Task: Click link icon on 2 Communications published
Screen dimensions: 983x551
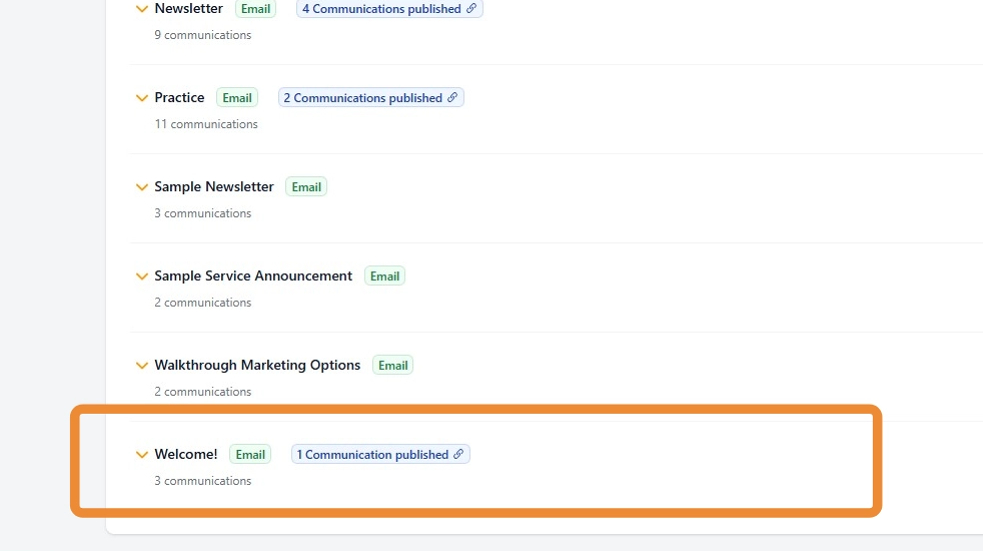Action: [453, 98]
